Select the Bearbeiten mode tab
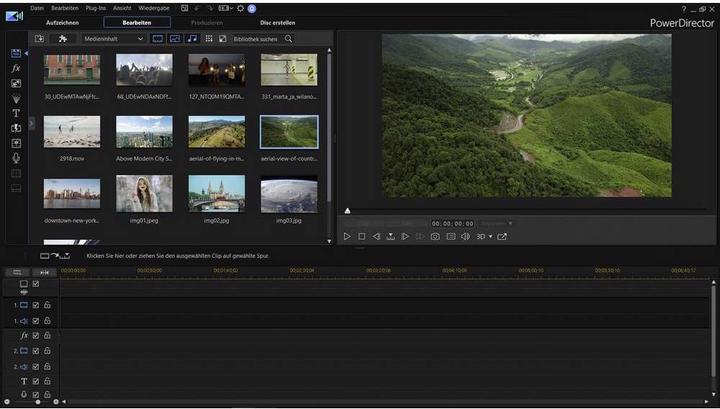Screen dimensions: 720x409 137,22
